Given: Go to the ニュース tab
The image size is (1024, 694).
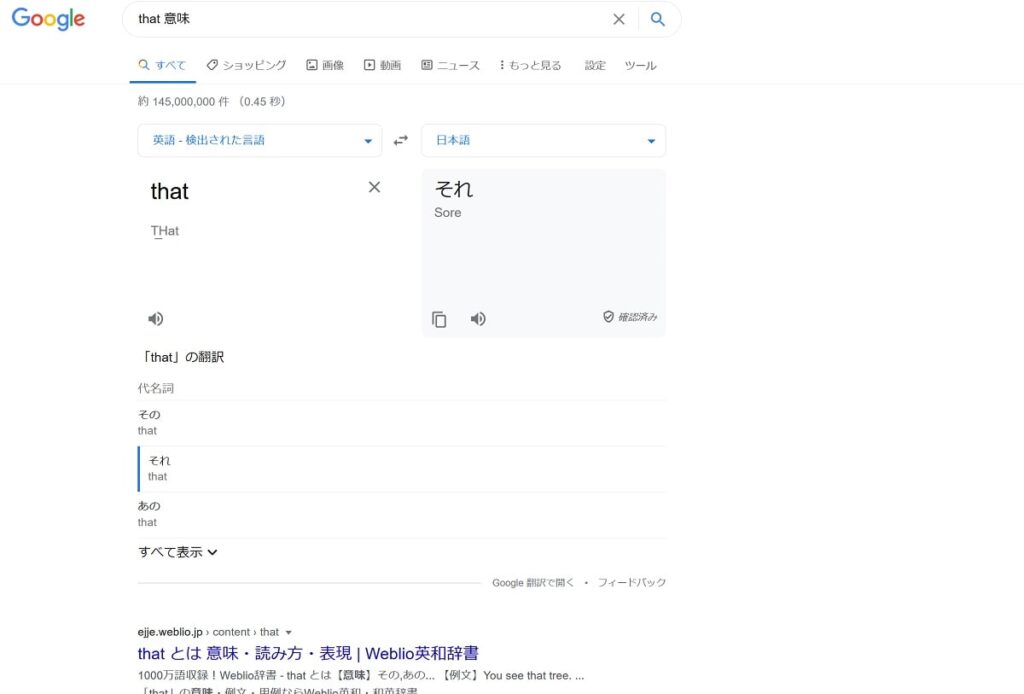Looking at the screenshot, I should point(450,65).
